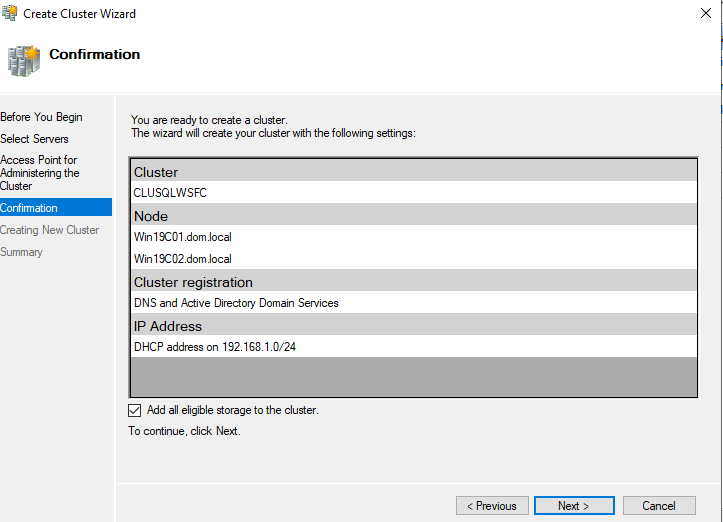Viewport: 723px width, 522px height.
Task: Click the Create Cluster Wizard title bar icon
Action: (x=10, y=14)
